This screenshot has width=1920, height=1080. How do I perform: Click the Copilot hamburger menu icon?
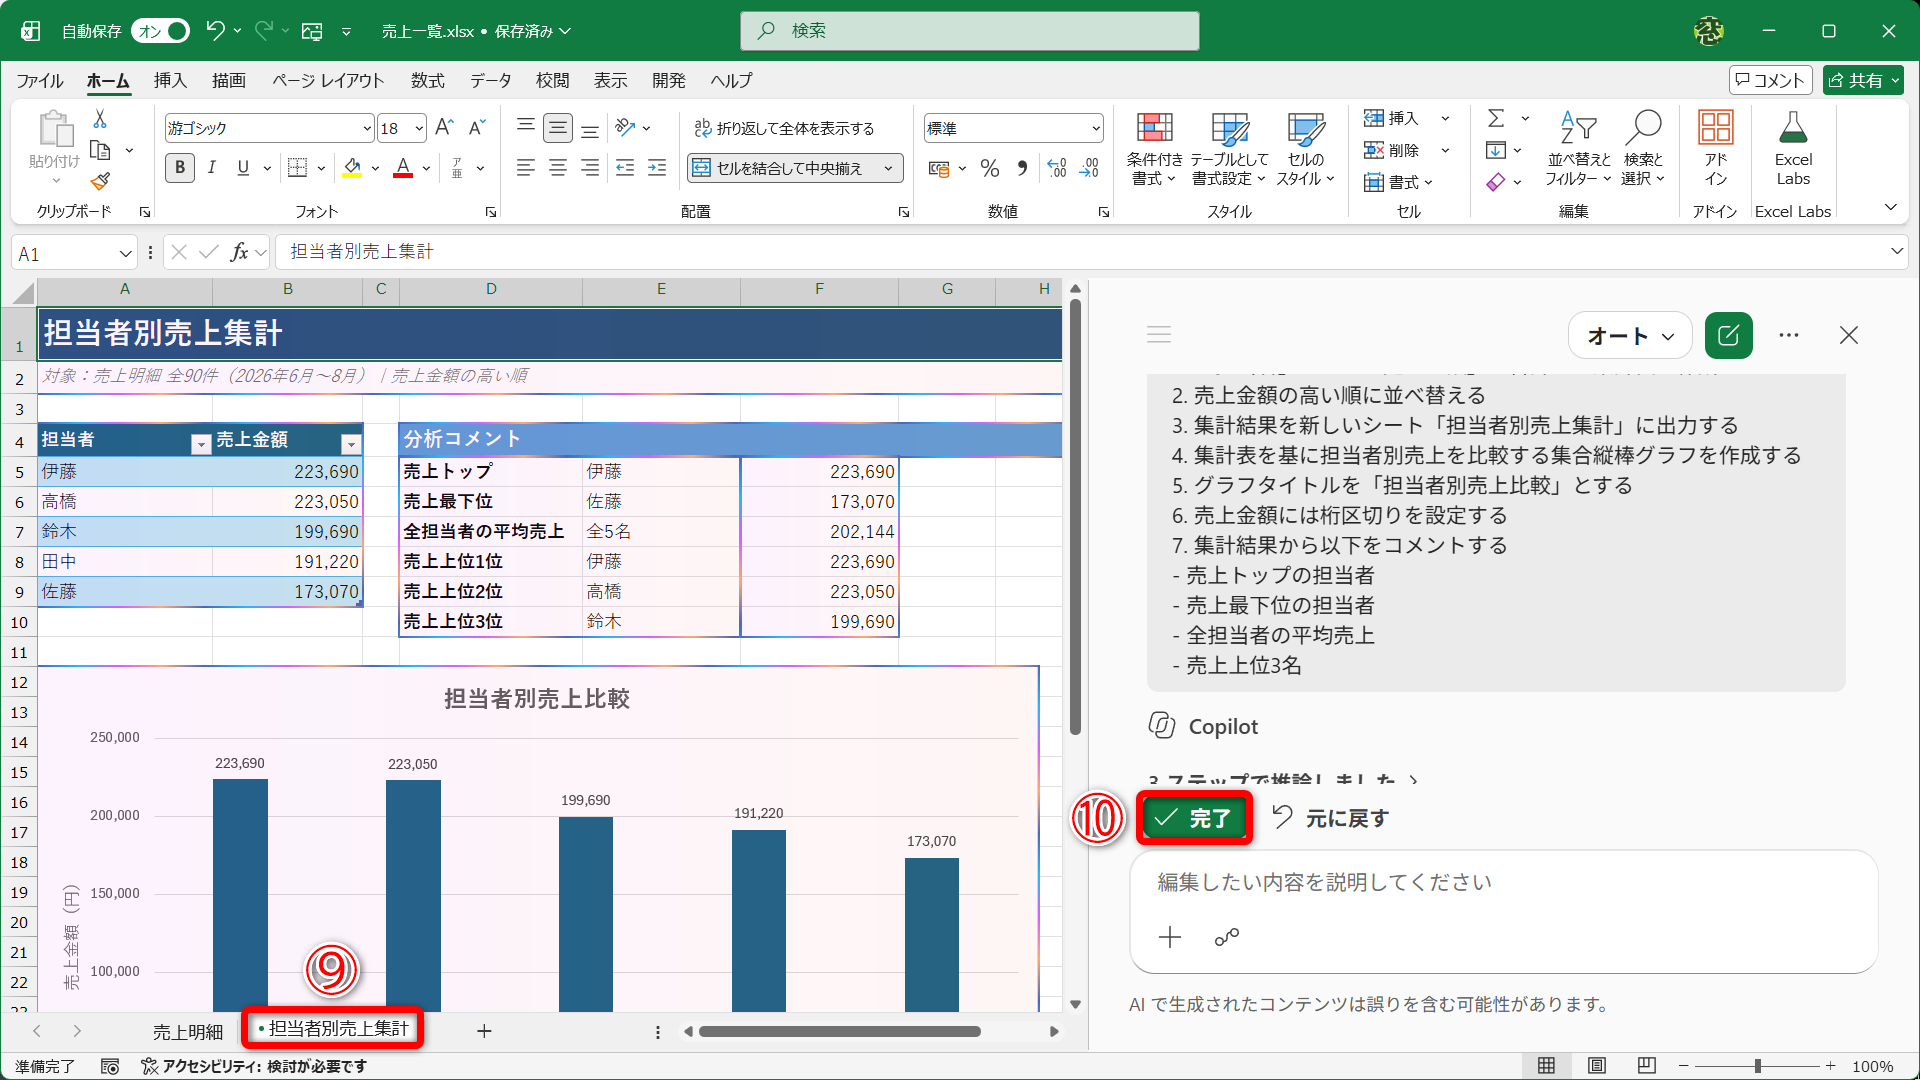[1159, 334]
